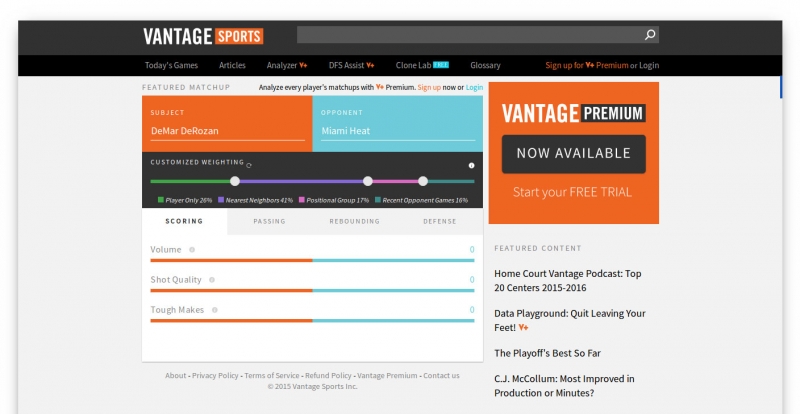The width and height of the screenshot is (800, 414).
Task: Click second slider handle after Nearest Neighbors
Action: tap(368, 181)
